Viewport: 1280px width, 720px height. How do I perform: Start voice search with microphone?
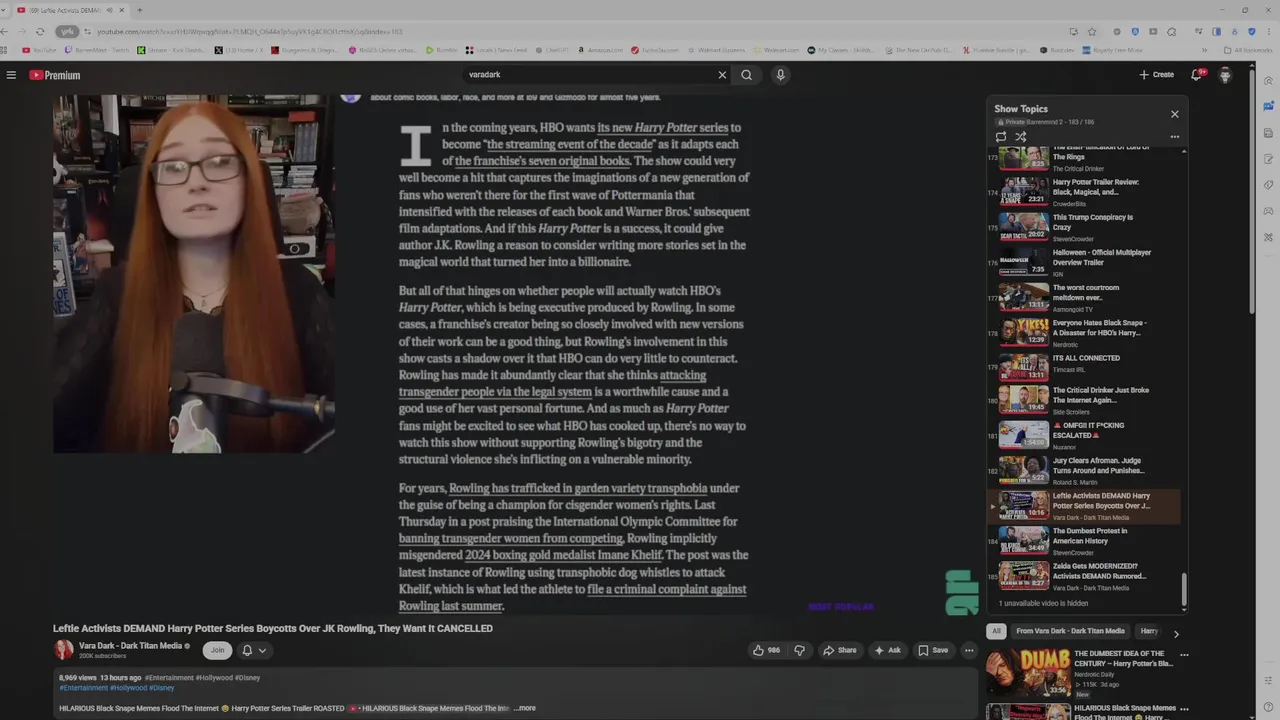coord(780,75)
